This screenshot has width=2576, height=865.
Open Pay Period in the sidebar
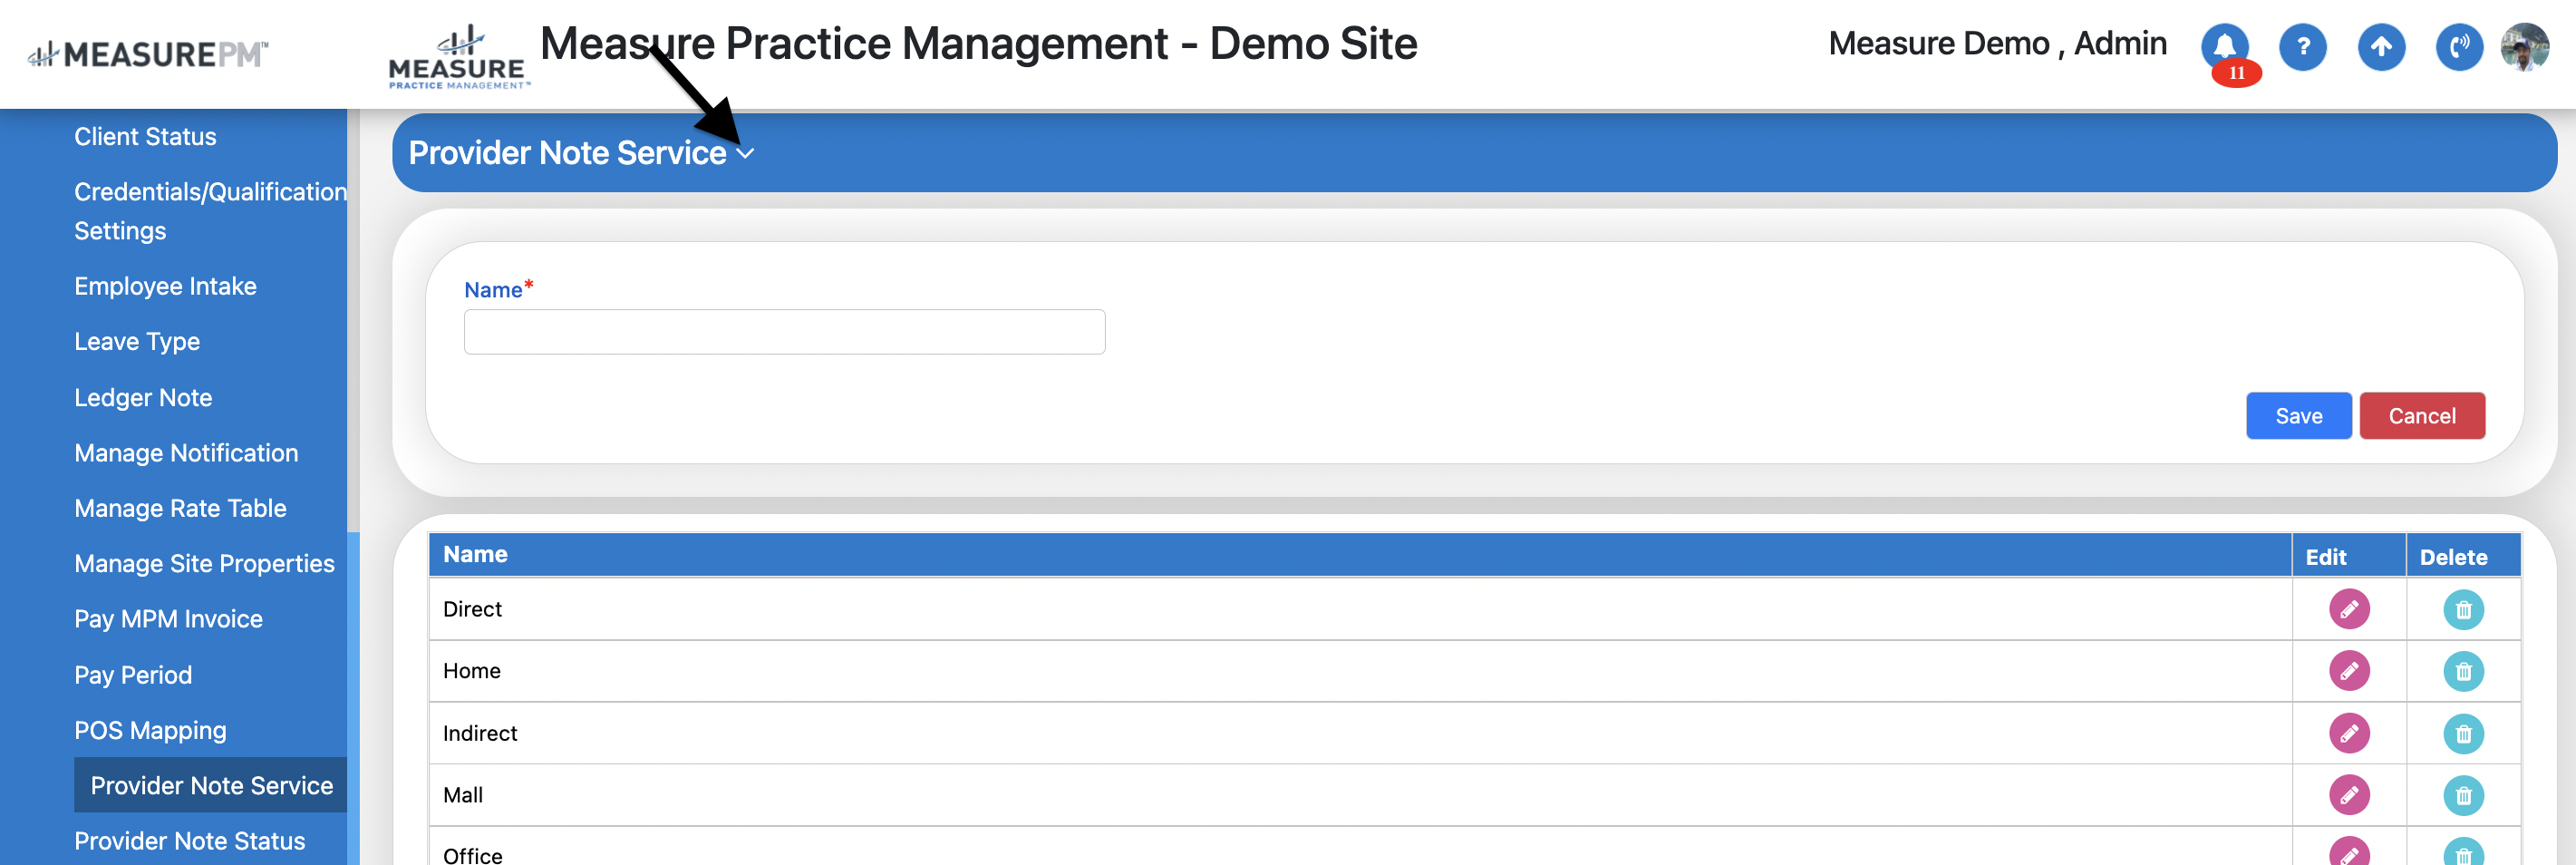point(133,675)
